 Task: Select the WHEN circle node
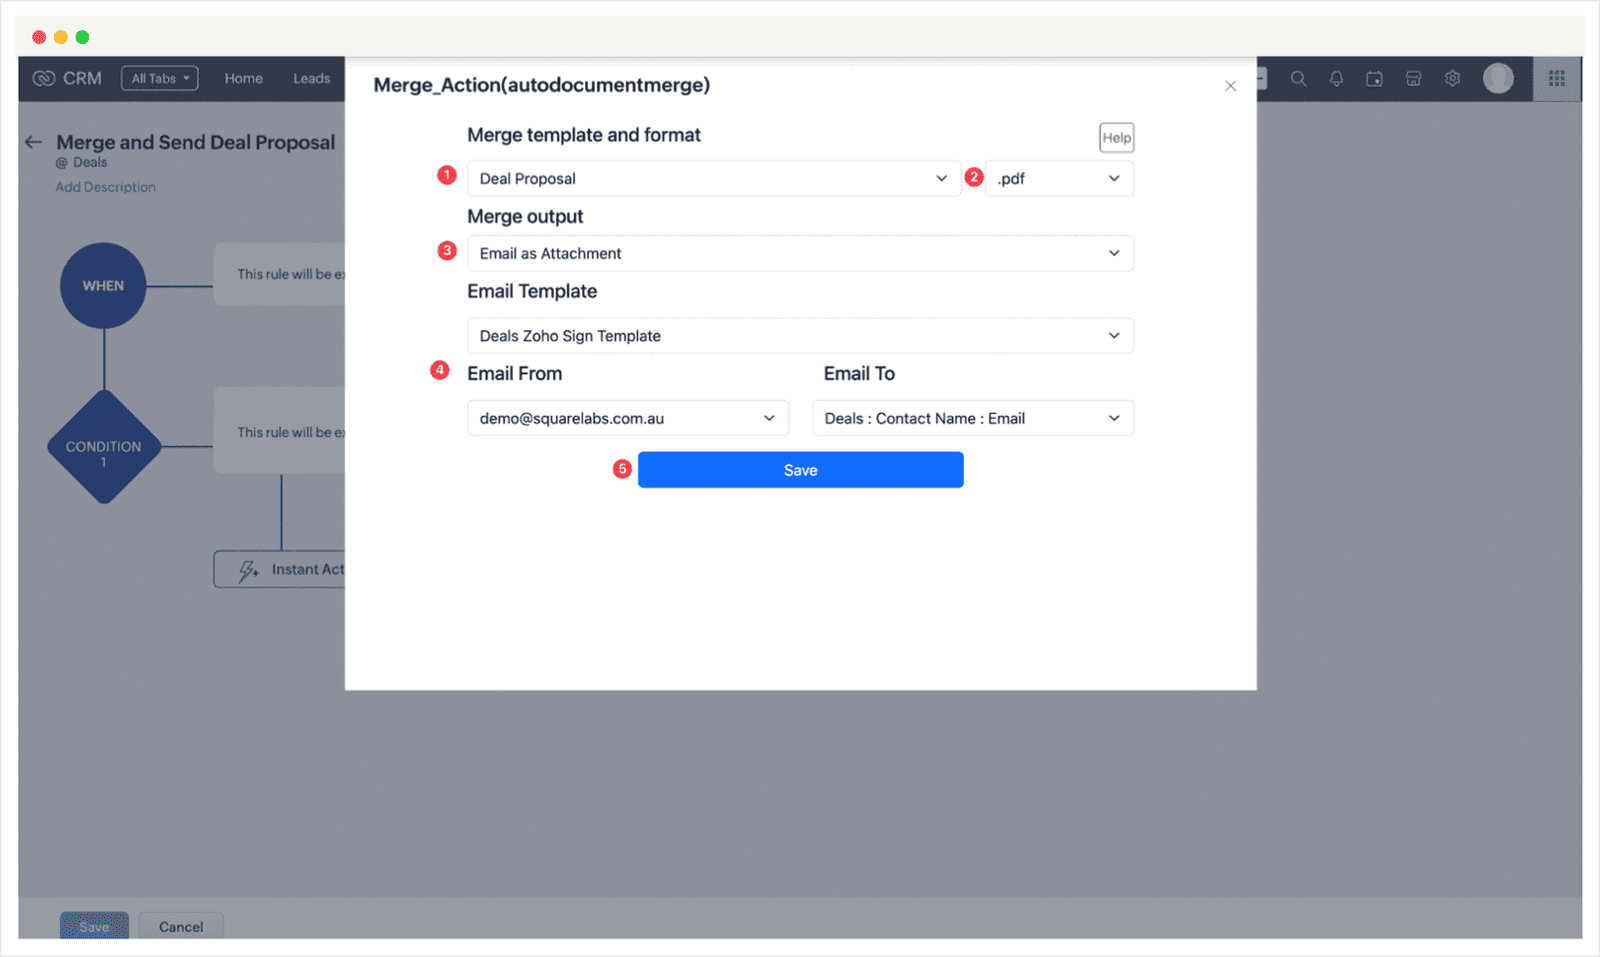(104, 285)
